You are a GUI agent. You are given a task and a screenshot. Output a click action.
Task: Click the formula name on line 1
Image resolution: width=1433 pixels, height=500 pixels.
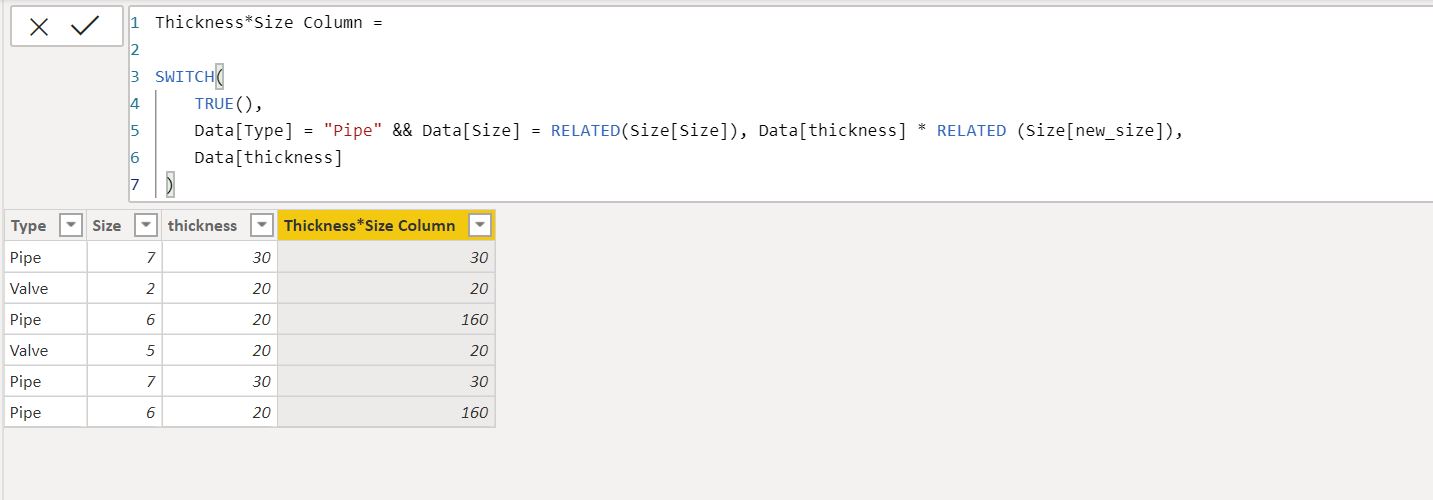[x=259, y=22]
